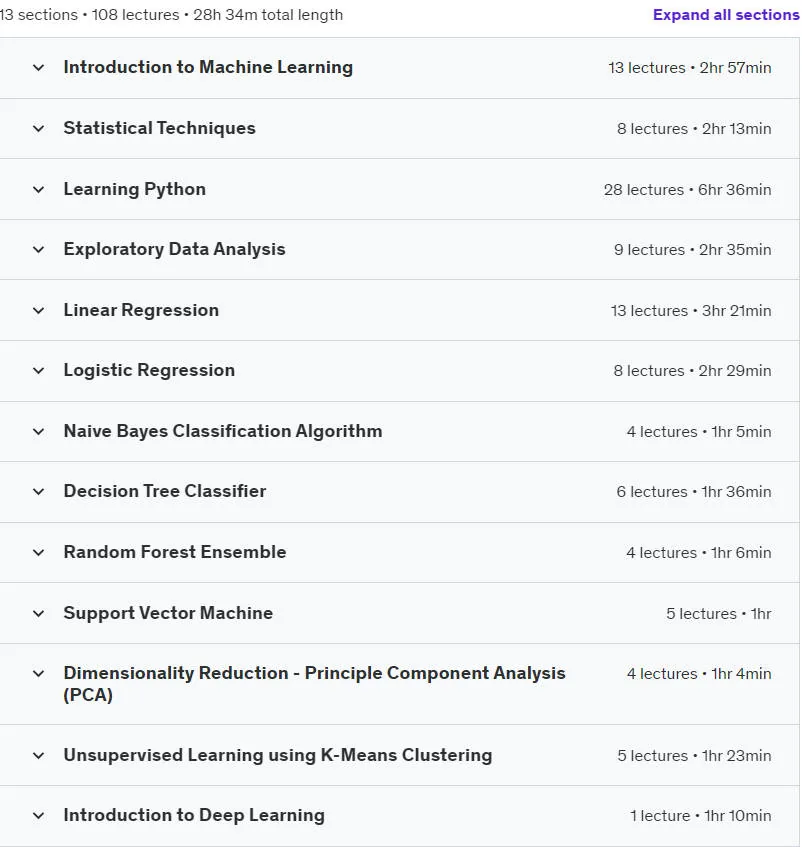This screenshot has width=802, height=847.
Task: Click chevron beside Decision Tree Classifier
Action: tap(38, 492)
